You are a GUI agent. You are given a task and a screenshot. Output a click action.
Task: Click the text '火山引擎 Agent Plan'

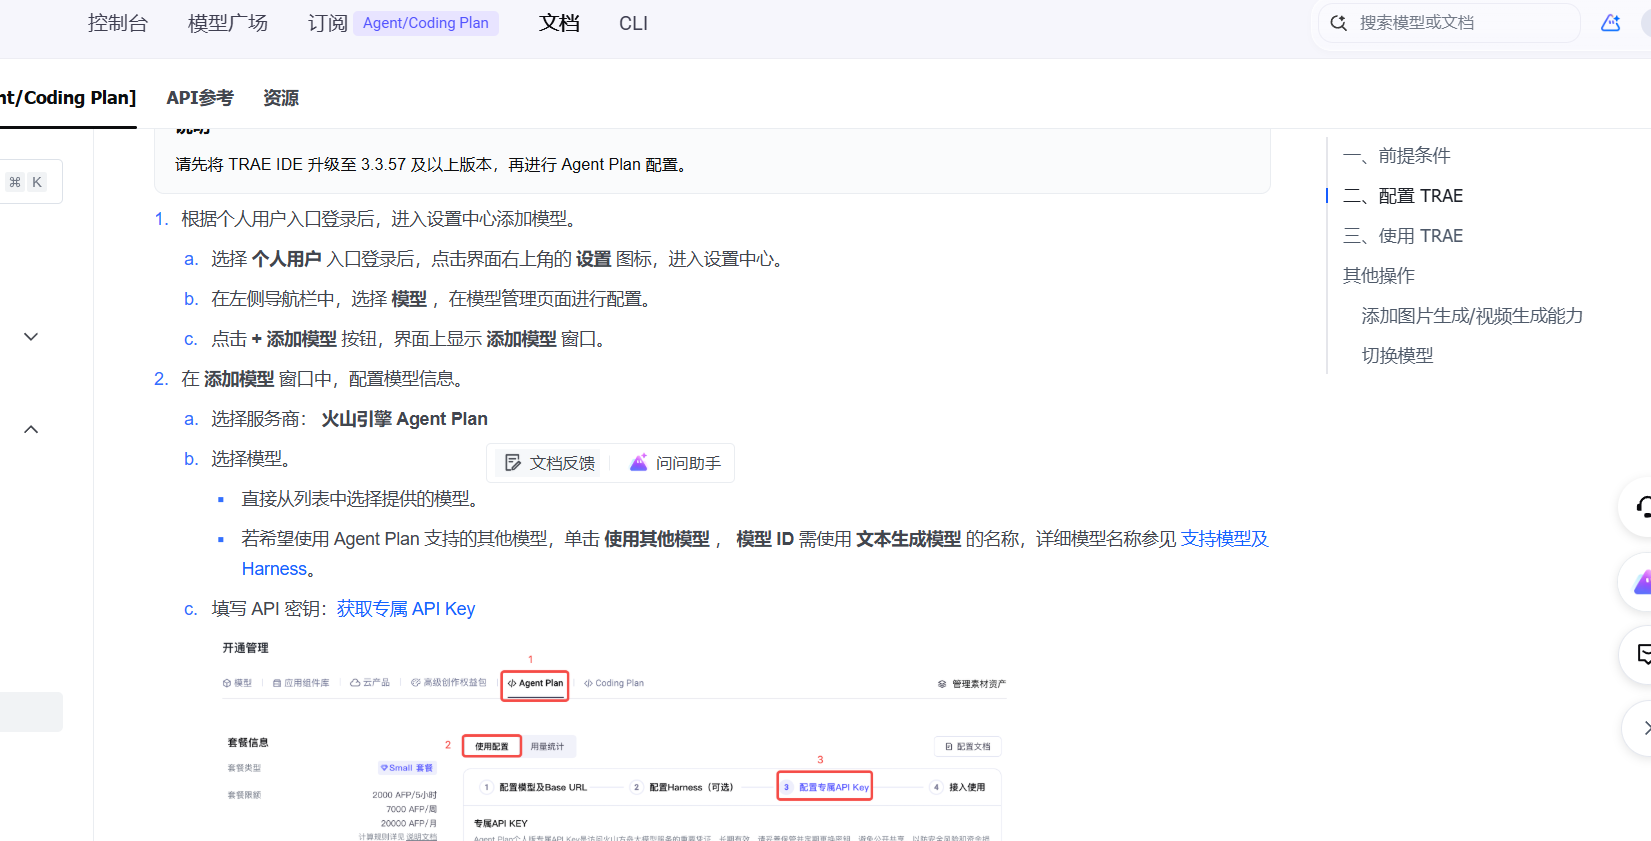[x=404, y=419]
